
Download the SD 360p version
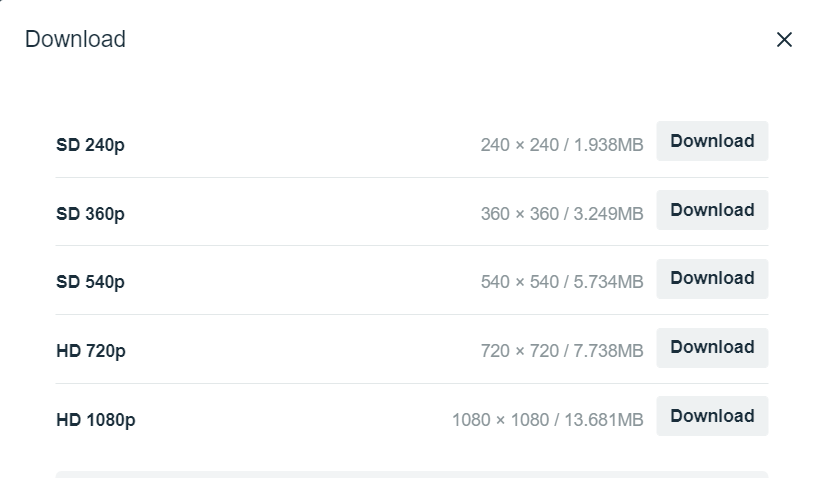712,210
